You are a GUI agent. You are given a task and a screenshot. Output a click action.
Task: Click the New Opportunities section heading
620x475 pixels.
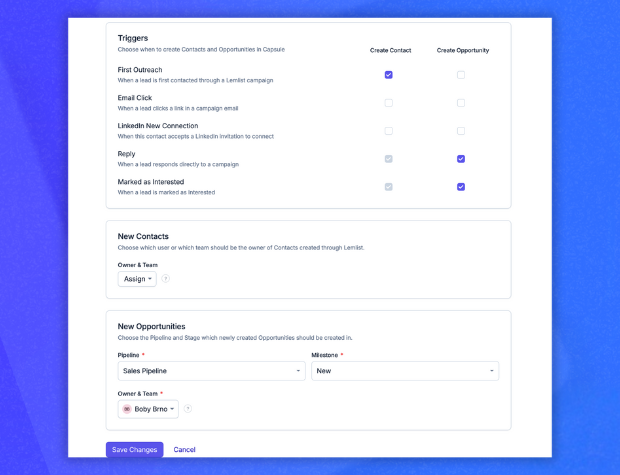click(x=151, y=326)
